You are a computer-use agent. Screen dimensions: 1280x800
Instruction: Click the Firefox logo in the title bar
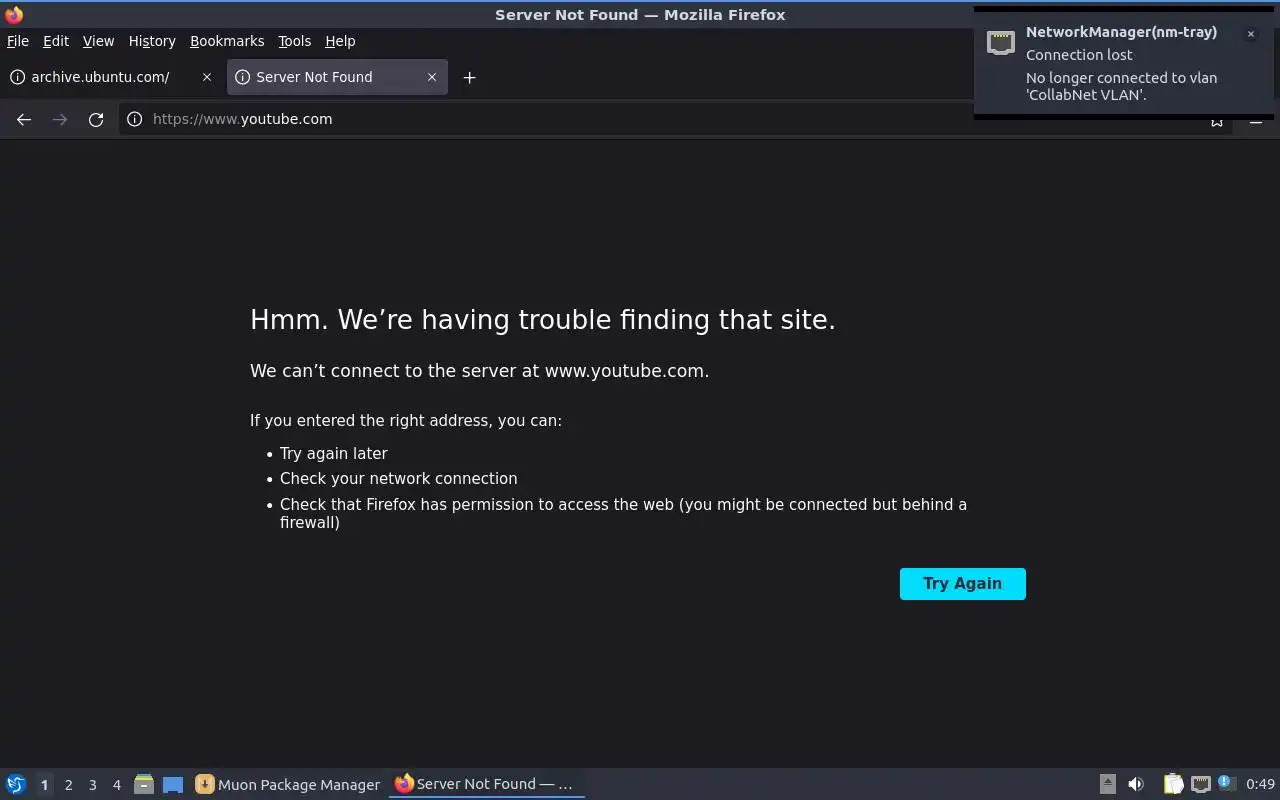tap(14, 14)
